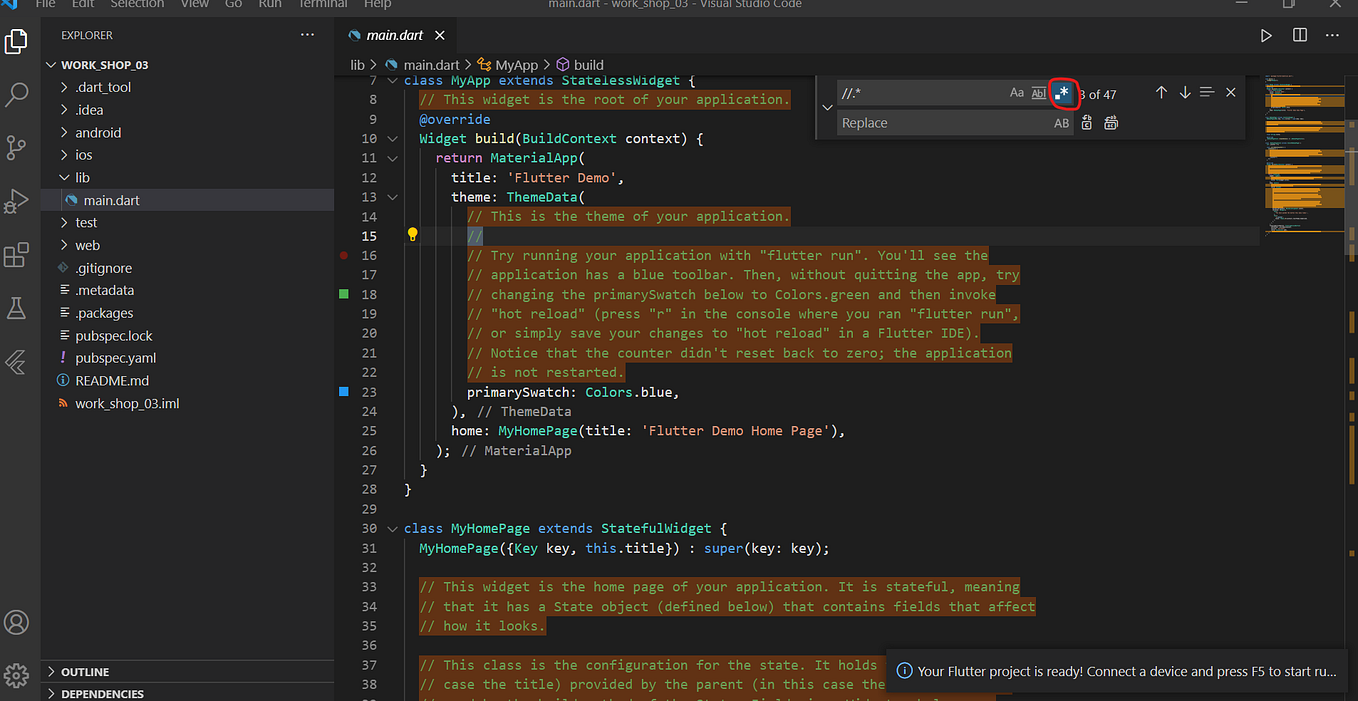The image size is (1358, 701).
Task: Toggle Match Case in find widget
Action: [1016, 93]
